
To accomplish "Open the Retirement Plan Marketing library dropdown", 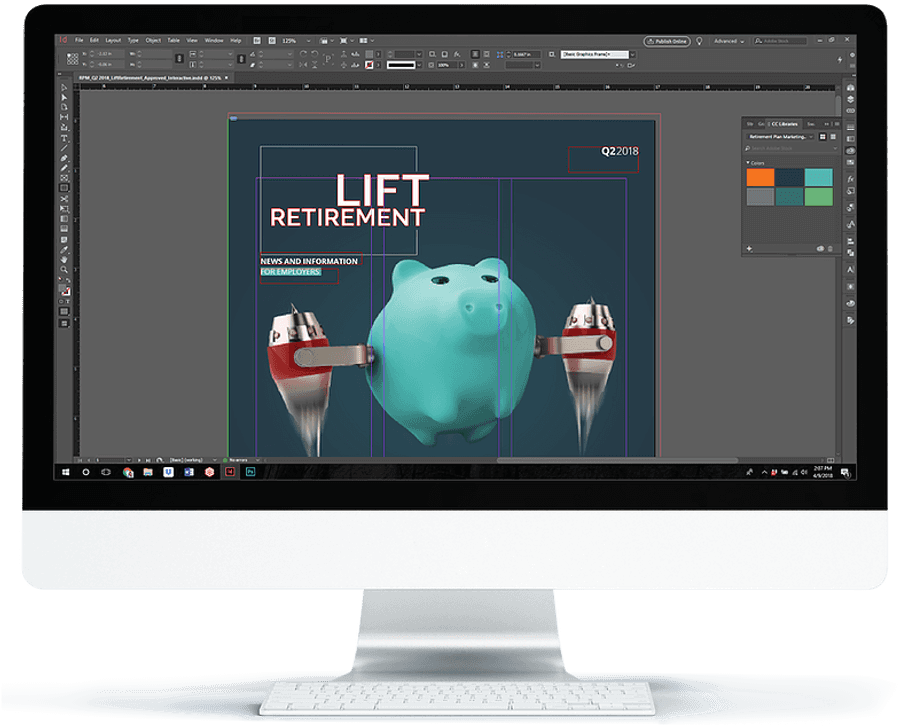I will coord(781,137).
